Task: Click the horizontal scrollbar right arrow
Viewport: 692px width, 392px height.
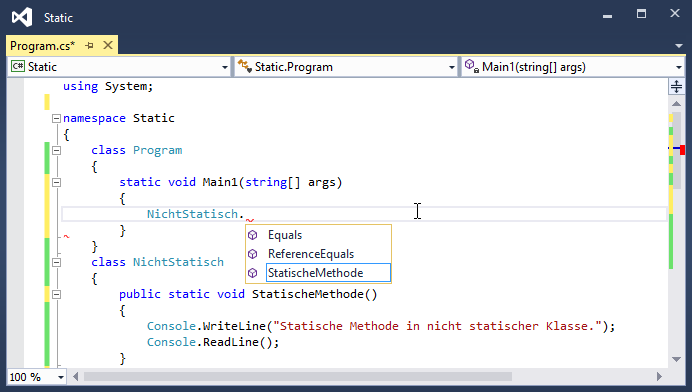Action: coord(659,377)
